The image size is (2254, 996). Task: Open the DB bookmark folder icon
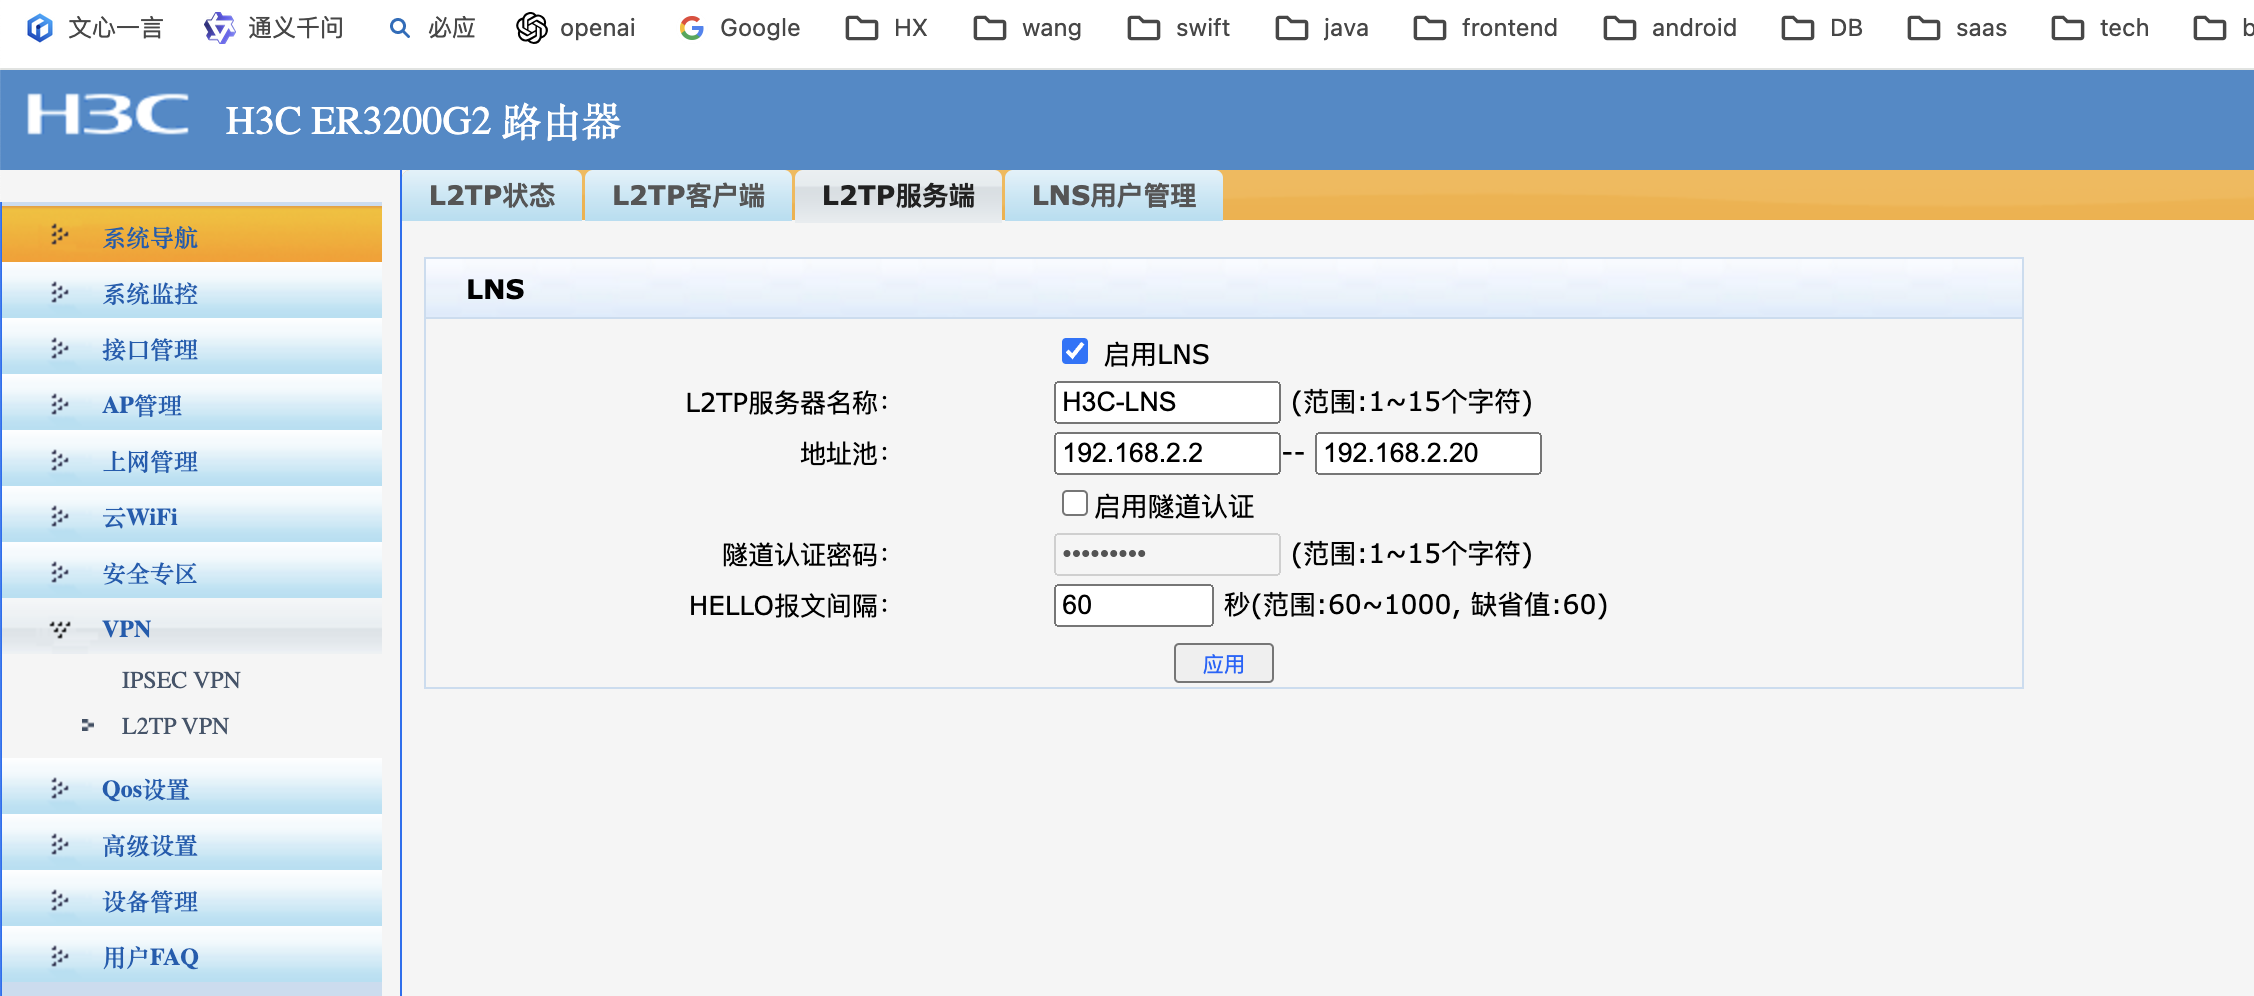pos(1797,28)
